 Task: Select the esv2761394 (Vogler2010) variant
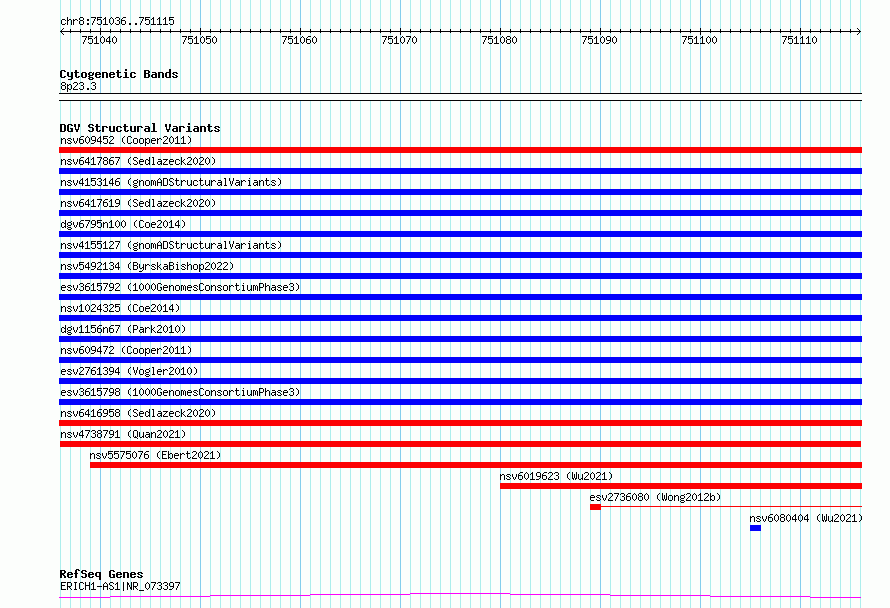[129, 371]
